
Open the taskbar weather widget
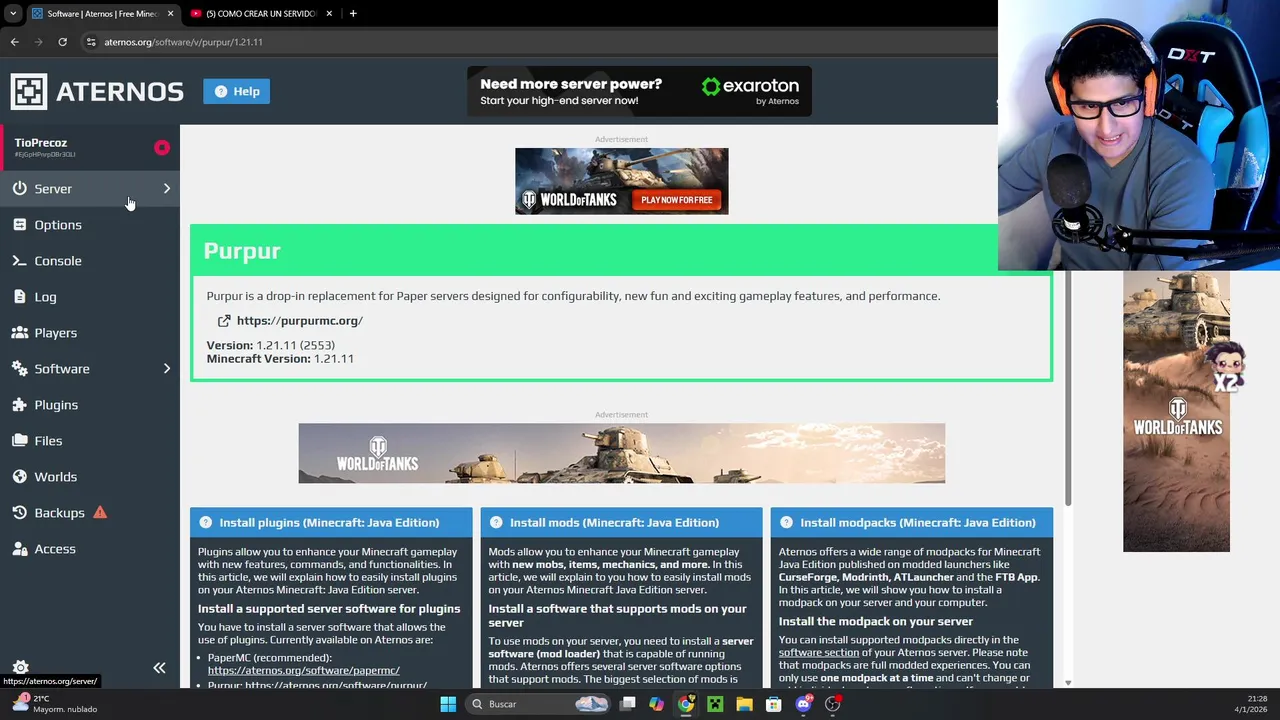pyautogui.click(x=55, y=704)
